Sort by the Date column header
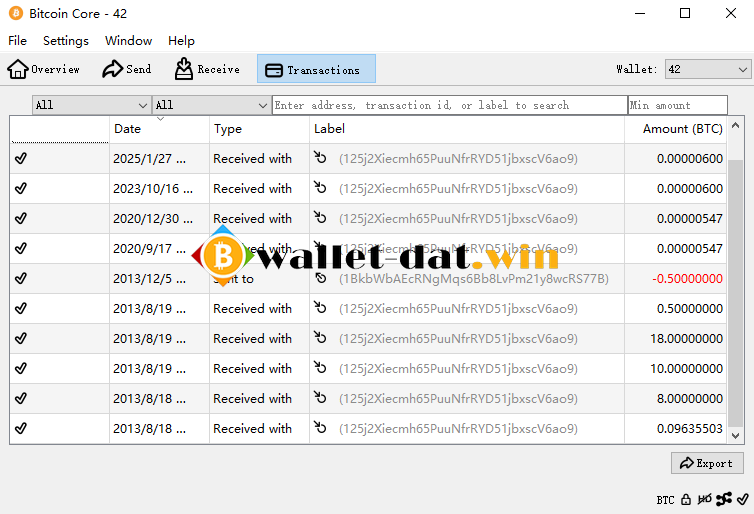 coord(159,129)
